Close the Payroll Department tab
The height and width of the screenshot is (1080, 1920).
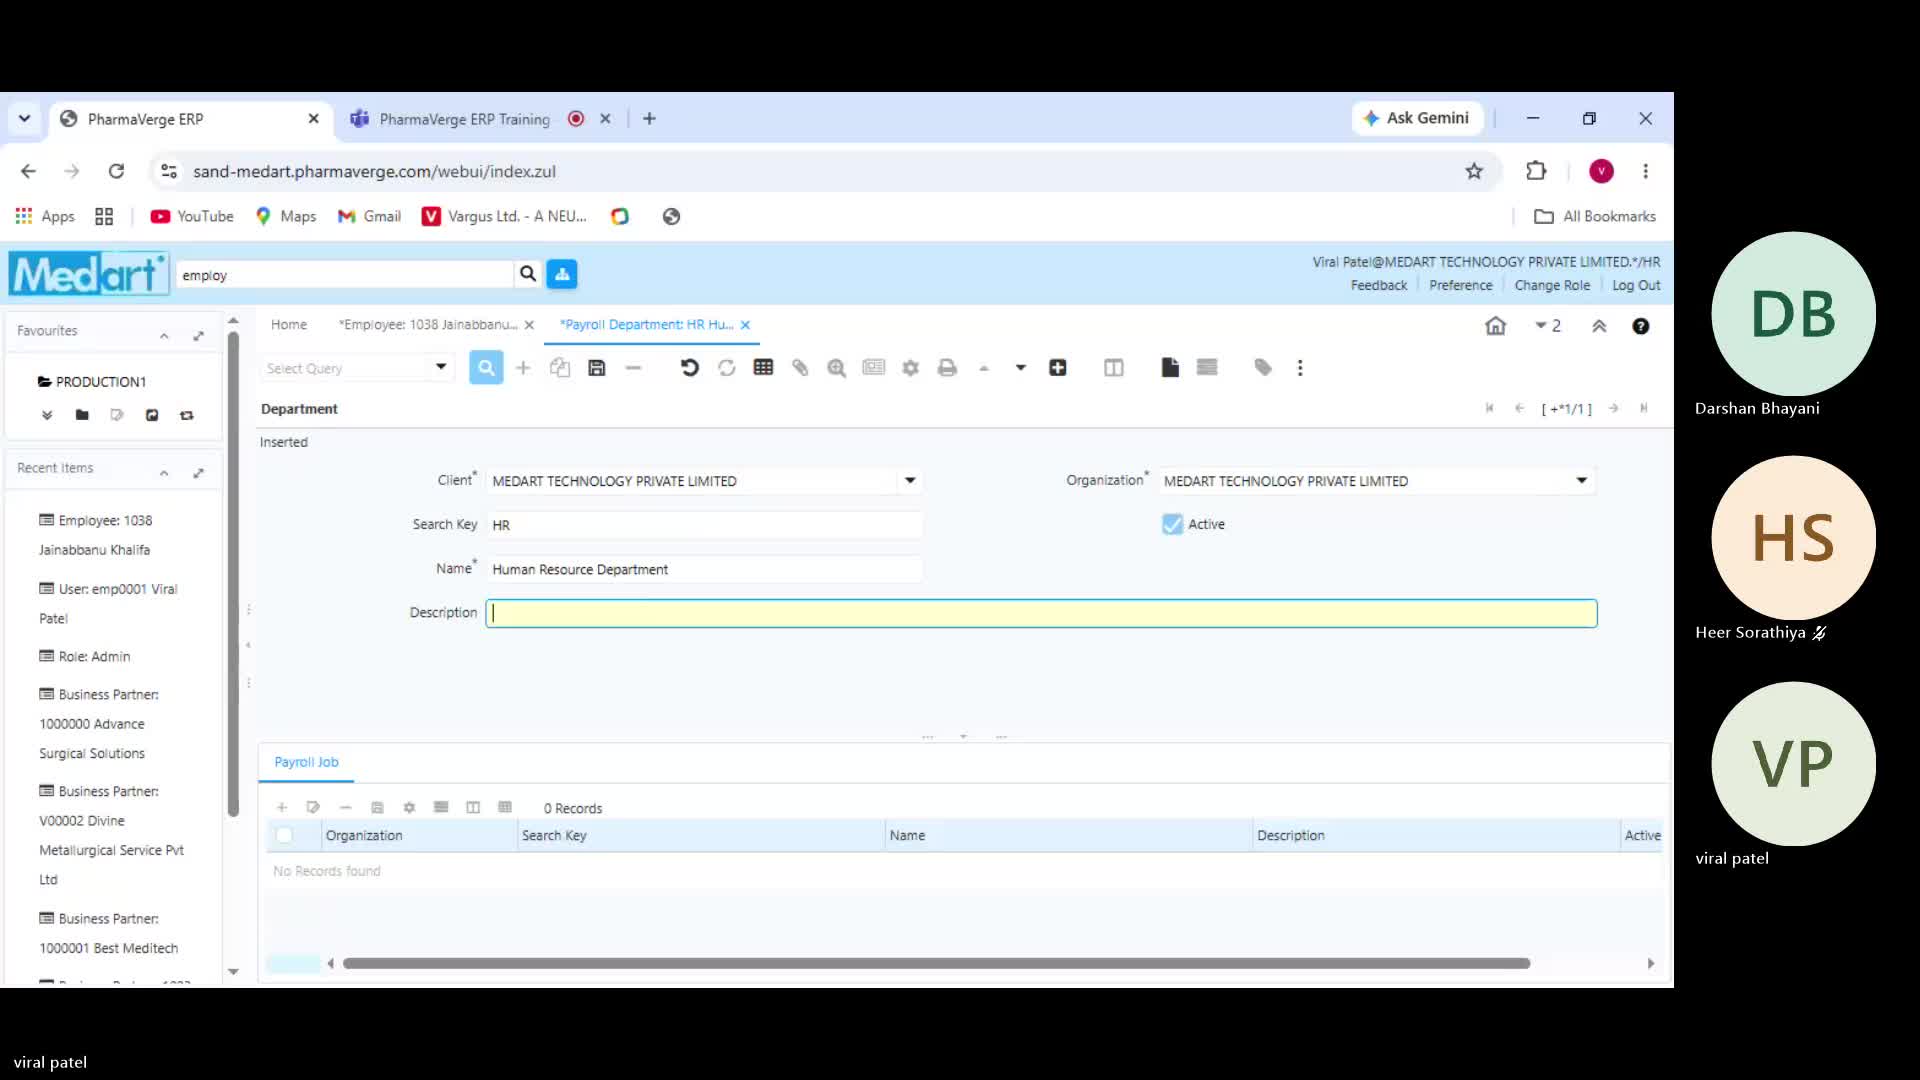[745, 325]
